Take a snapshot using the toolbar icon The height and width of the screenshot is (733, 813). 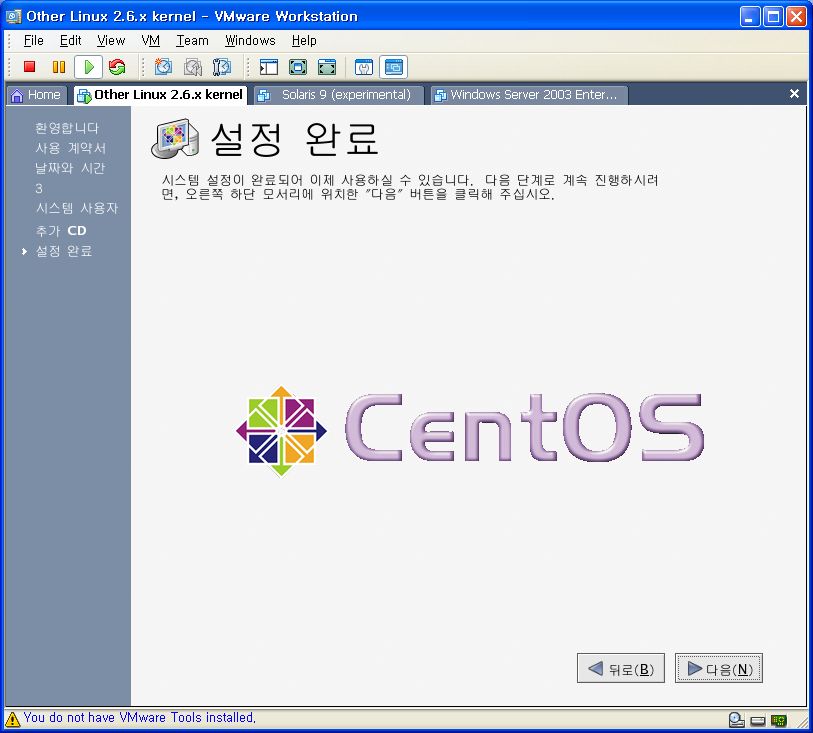point(163,67)
